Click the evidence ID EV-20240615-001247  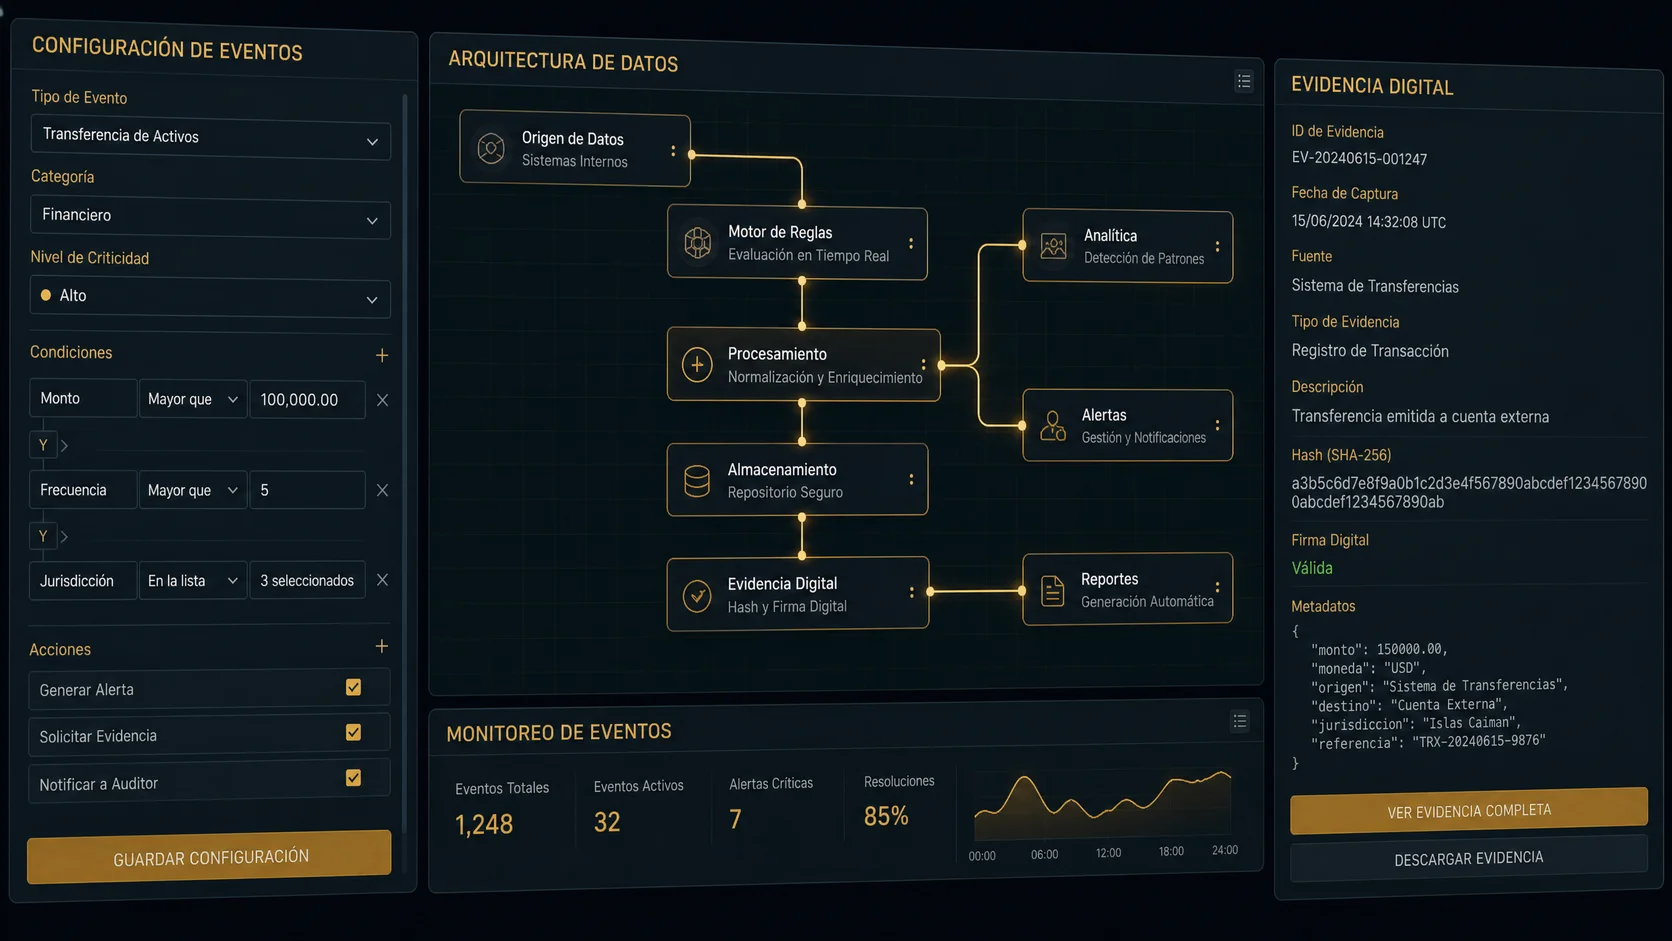pyautogui.click(x=1359, y=158)
